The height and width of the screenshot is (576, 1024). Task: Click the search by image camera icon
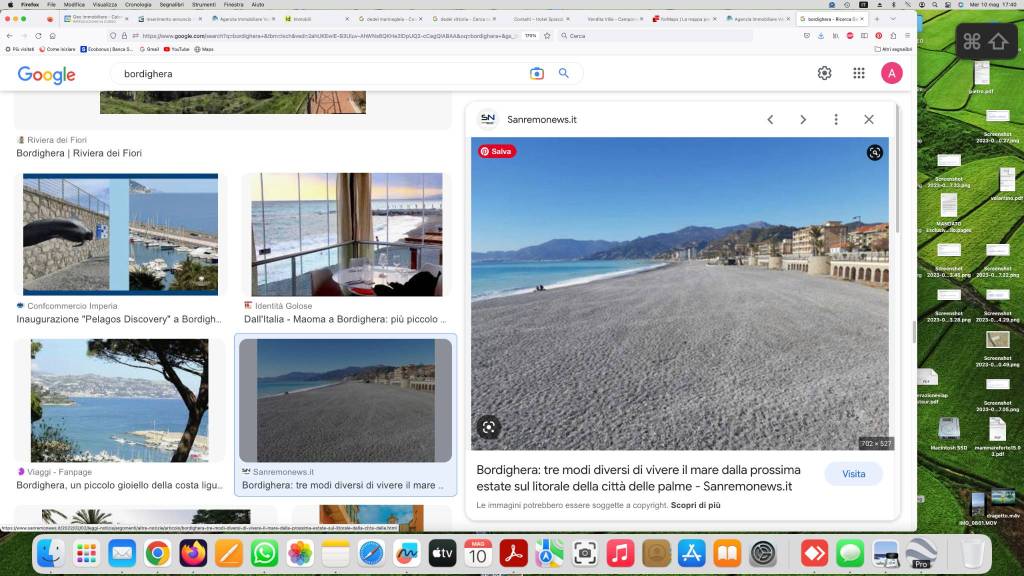click(x=537, y=73)
